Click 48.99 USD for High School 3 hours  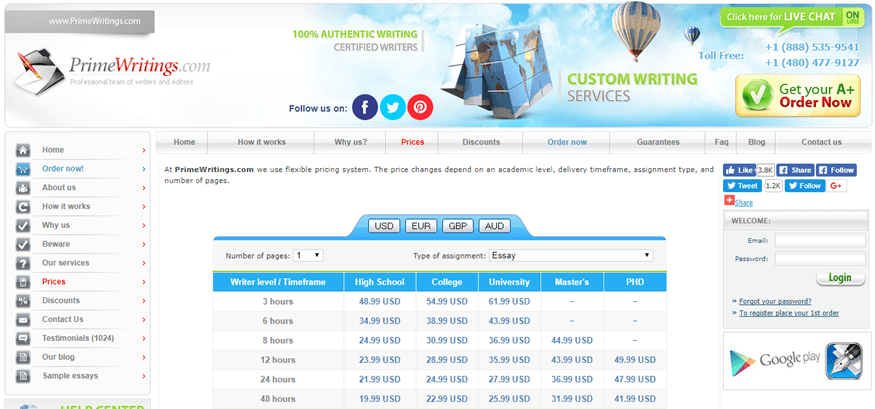pos(379,302)
